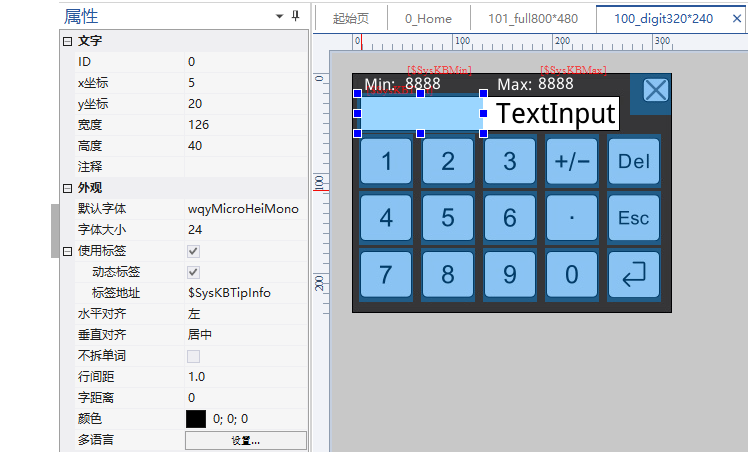
Task: Click the black 颜色 color swatch
Action: point(196,419)
